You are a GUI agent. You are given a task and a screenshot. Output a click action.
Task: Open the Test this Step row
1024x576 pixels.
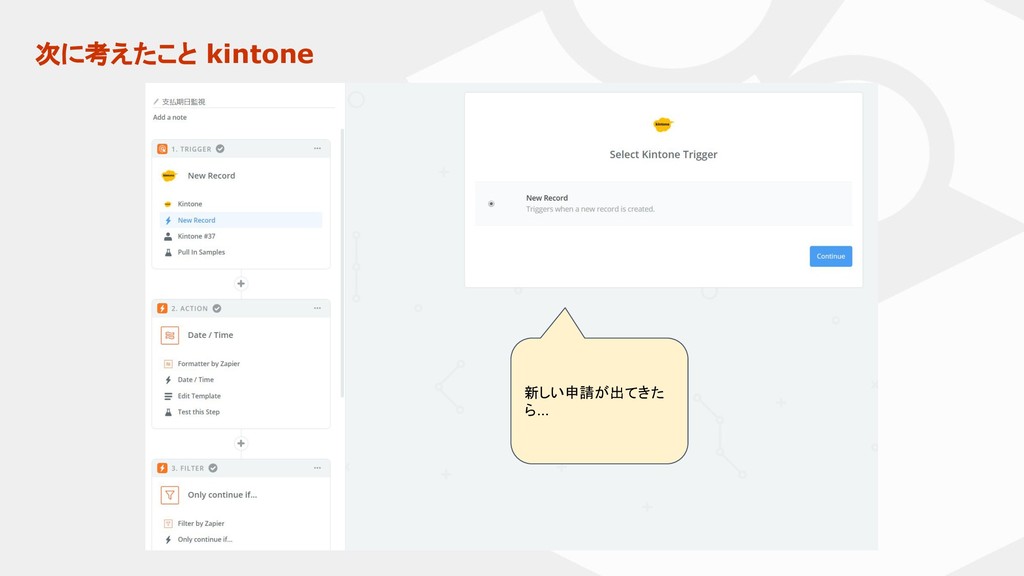click(241, 412)
